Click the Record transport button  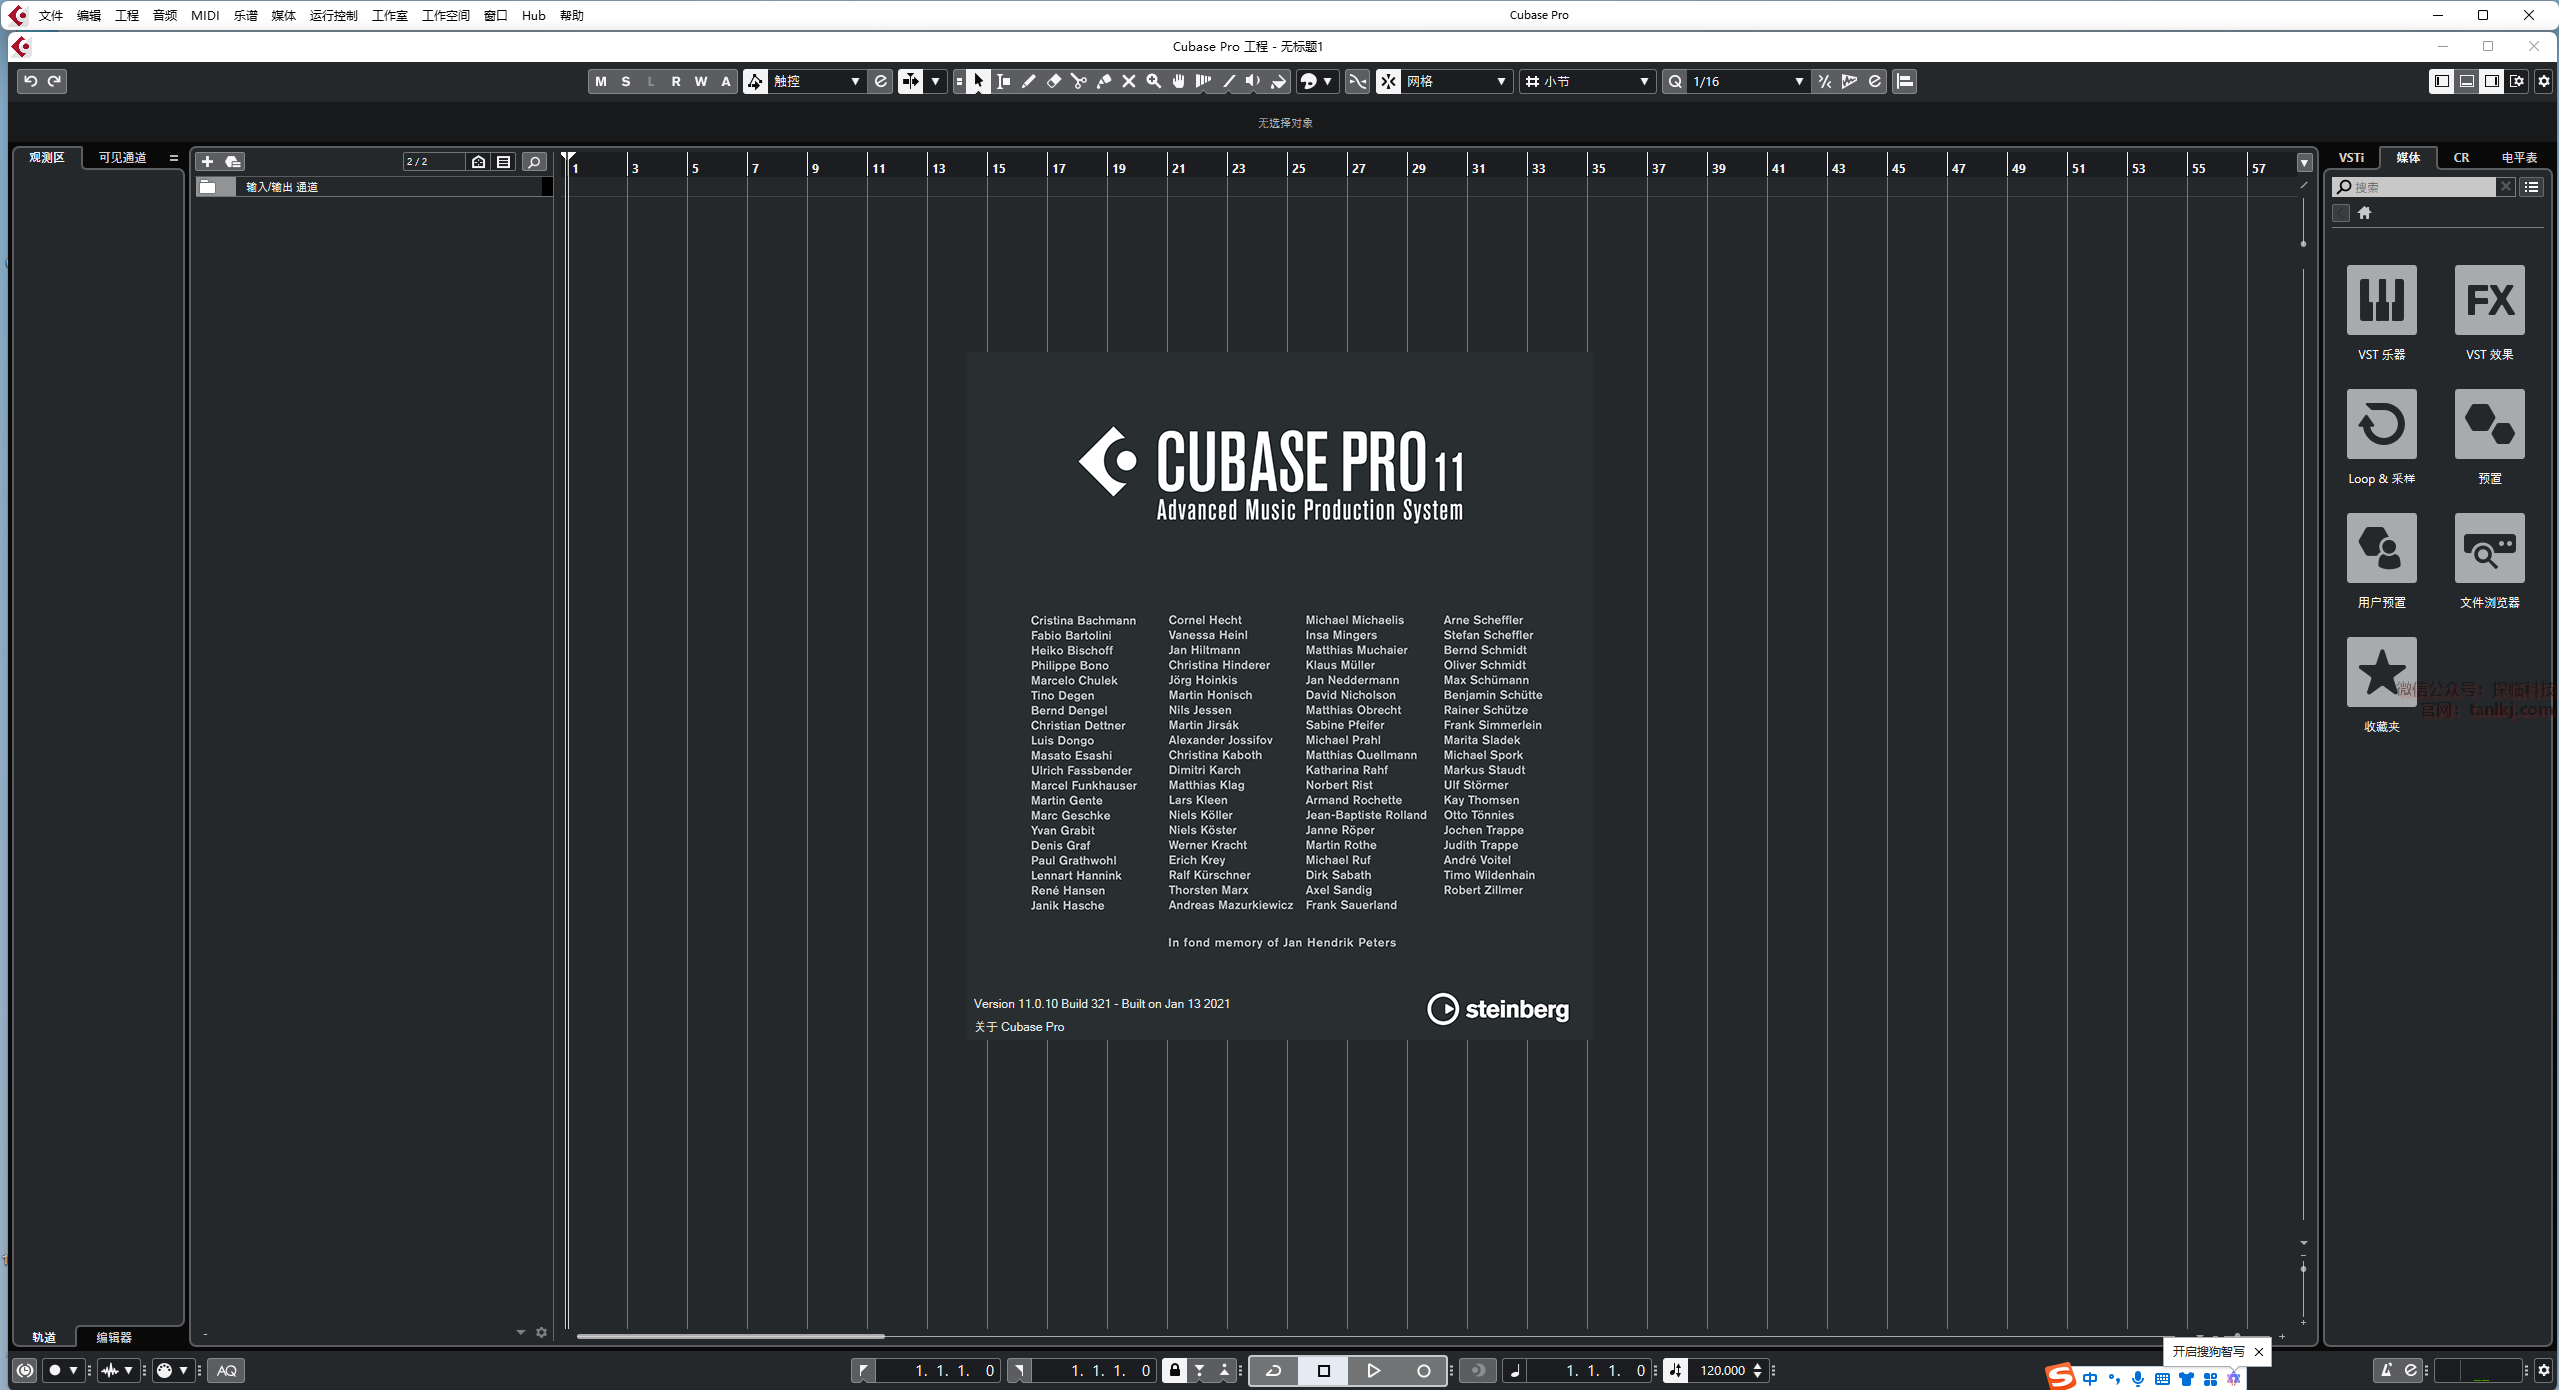point(1423,1370)
